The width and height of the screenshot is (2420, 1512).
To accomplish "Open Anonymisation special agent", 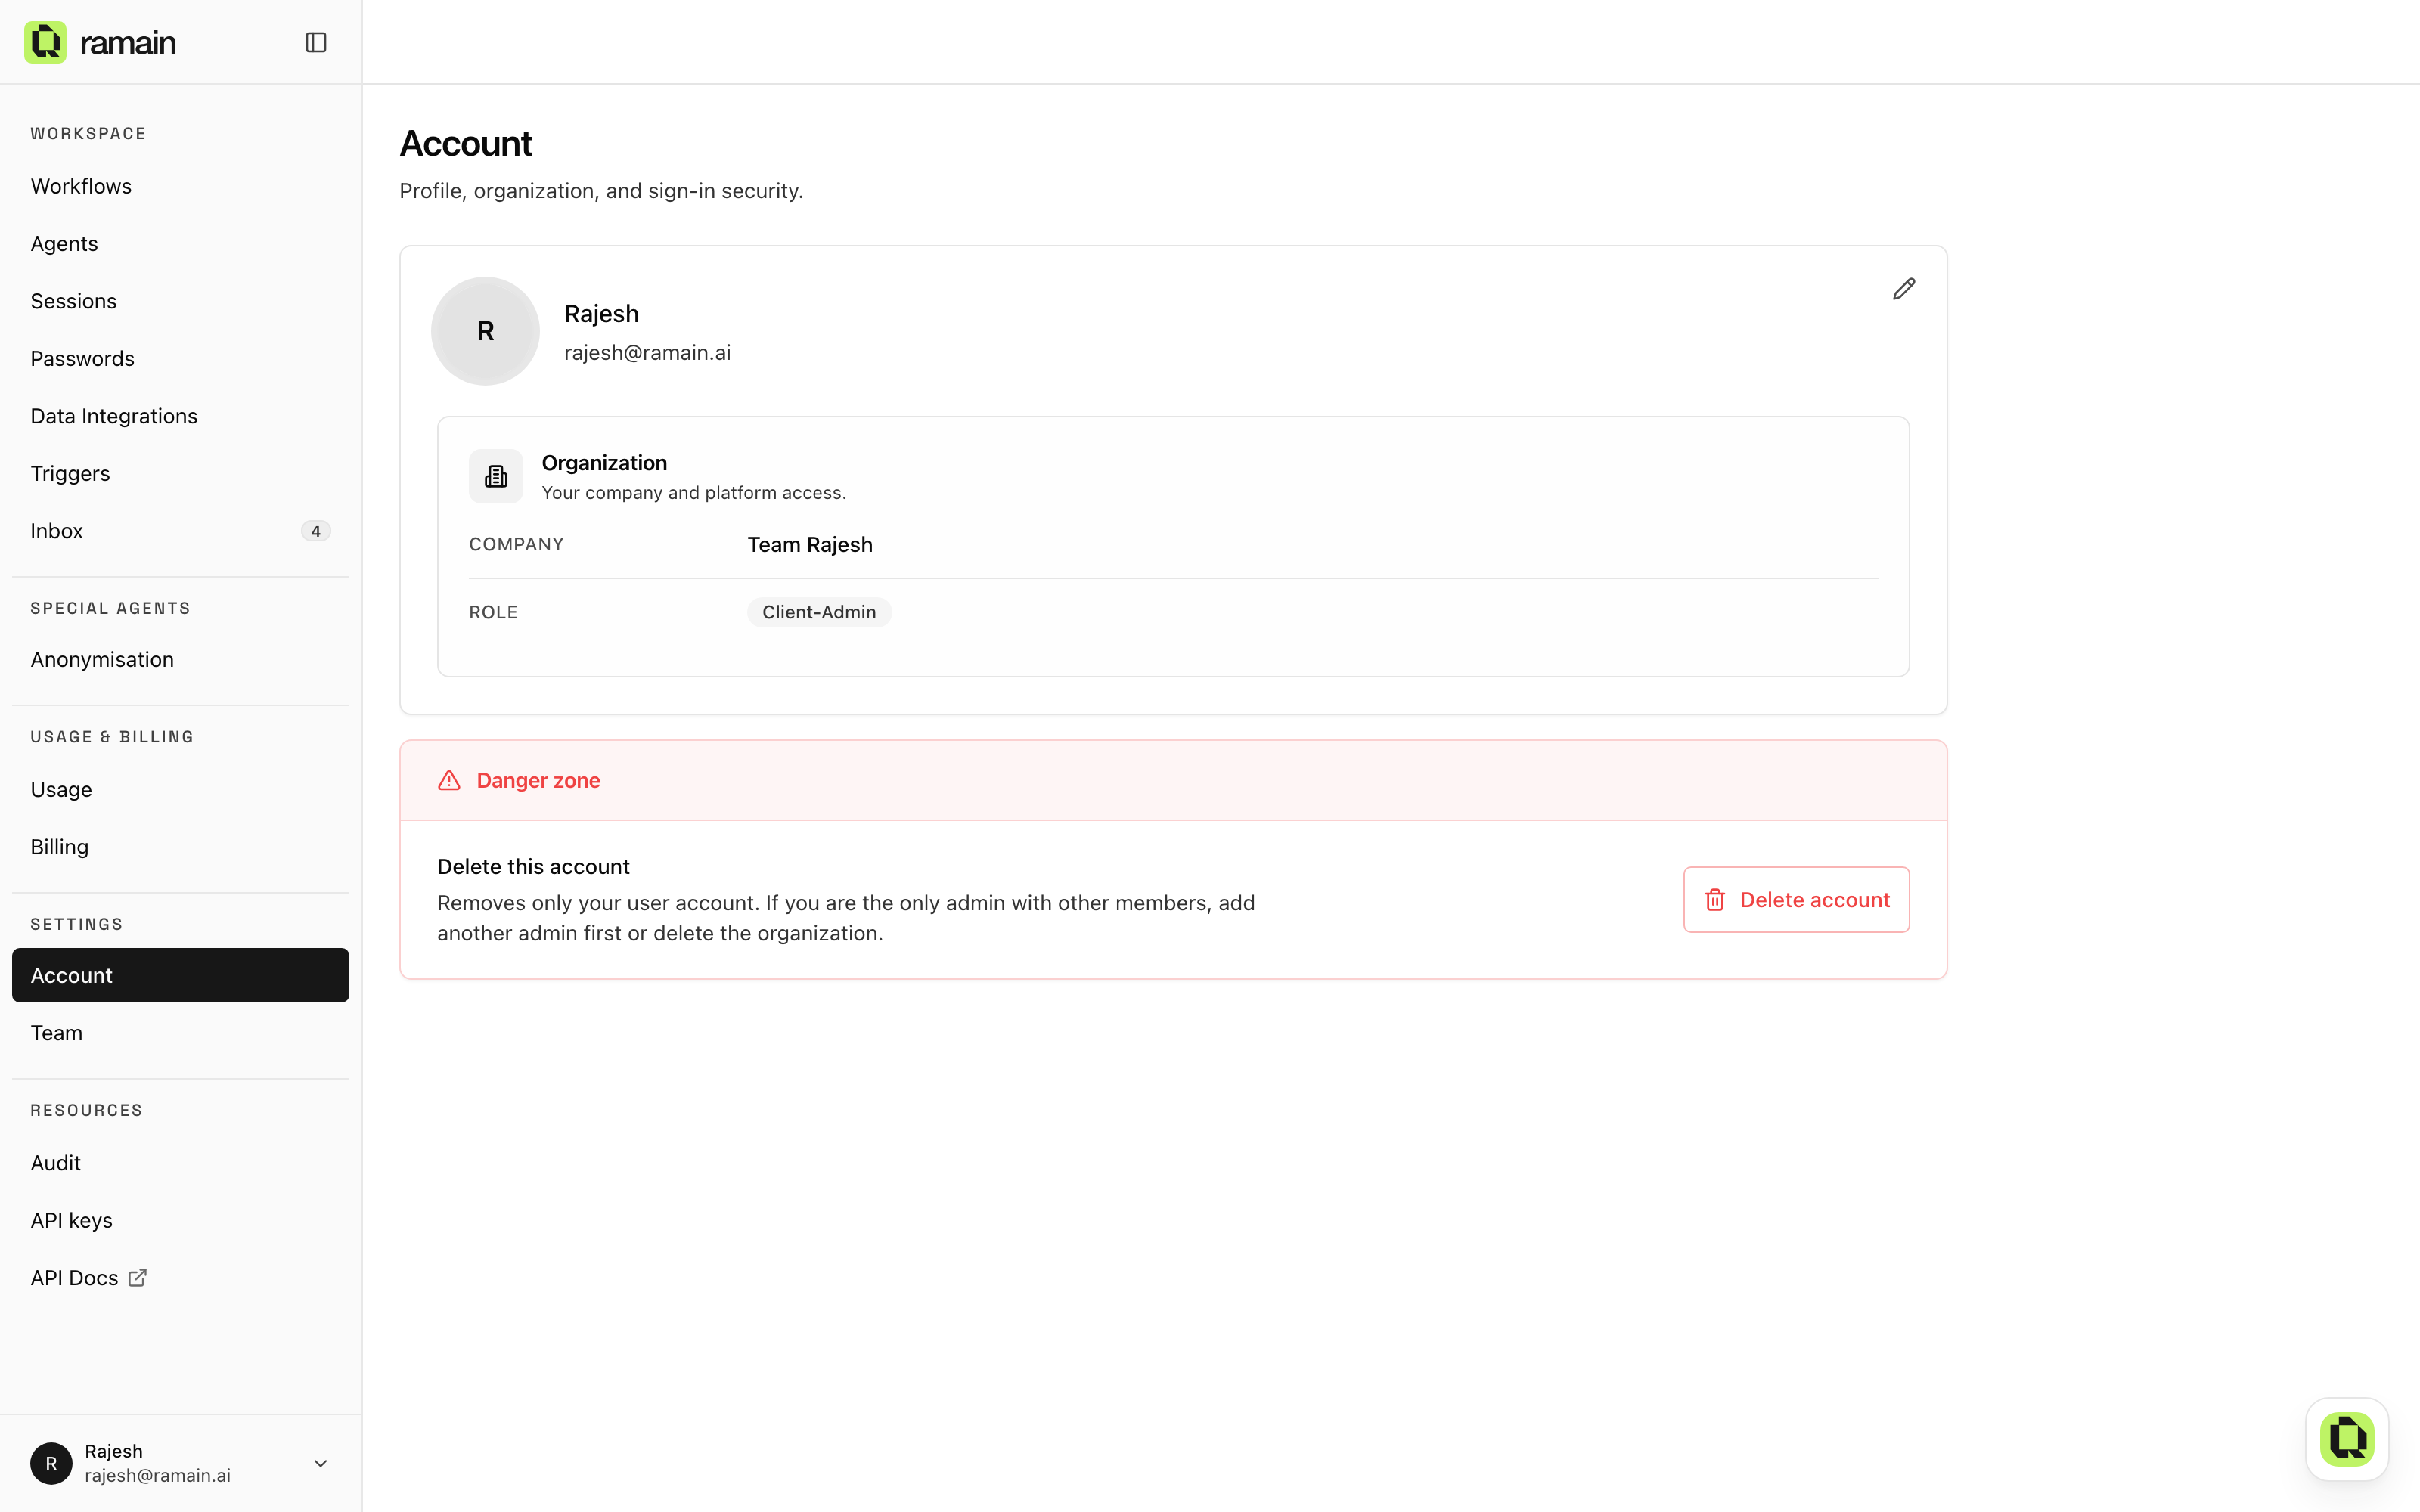I will [x=180, y=659].
